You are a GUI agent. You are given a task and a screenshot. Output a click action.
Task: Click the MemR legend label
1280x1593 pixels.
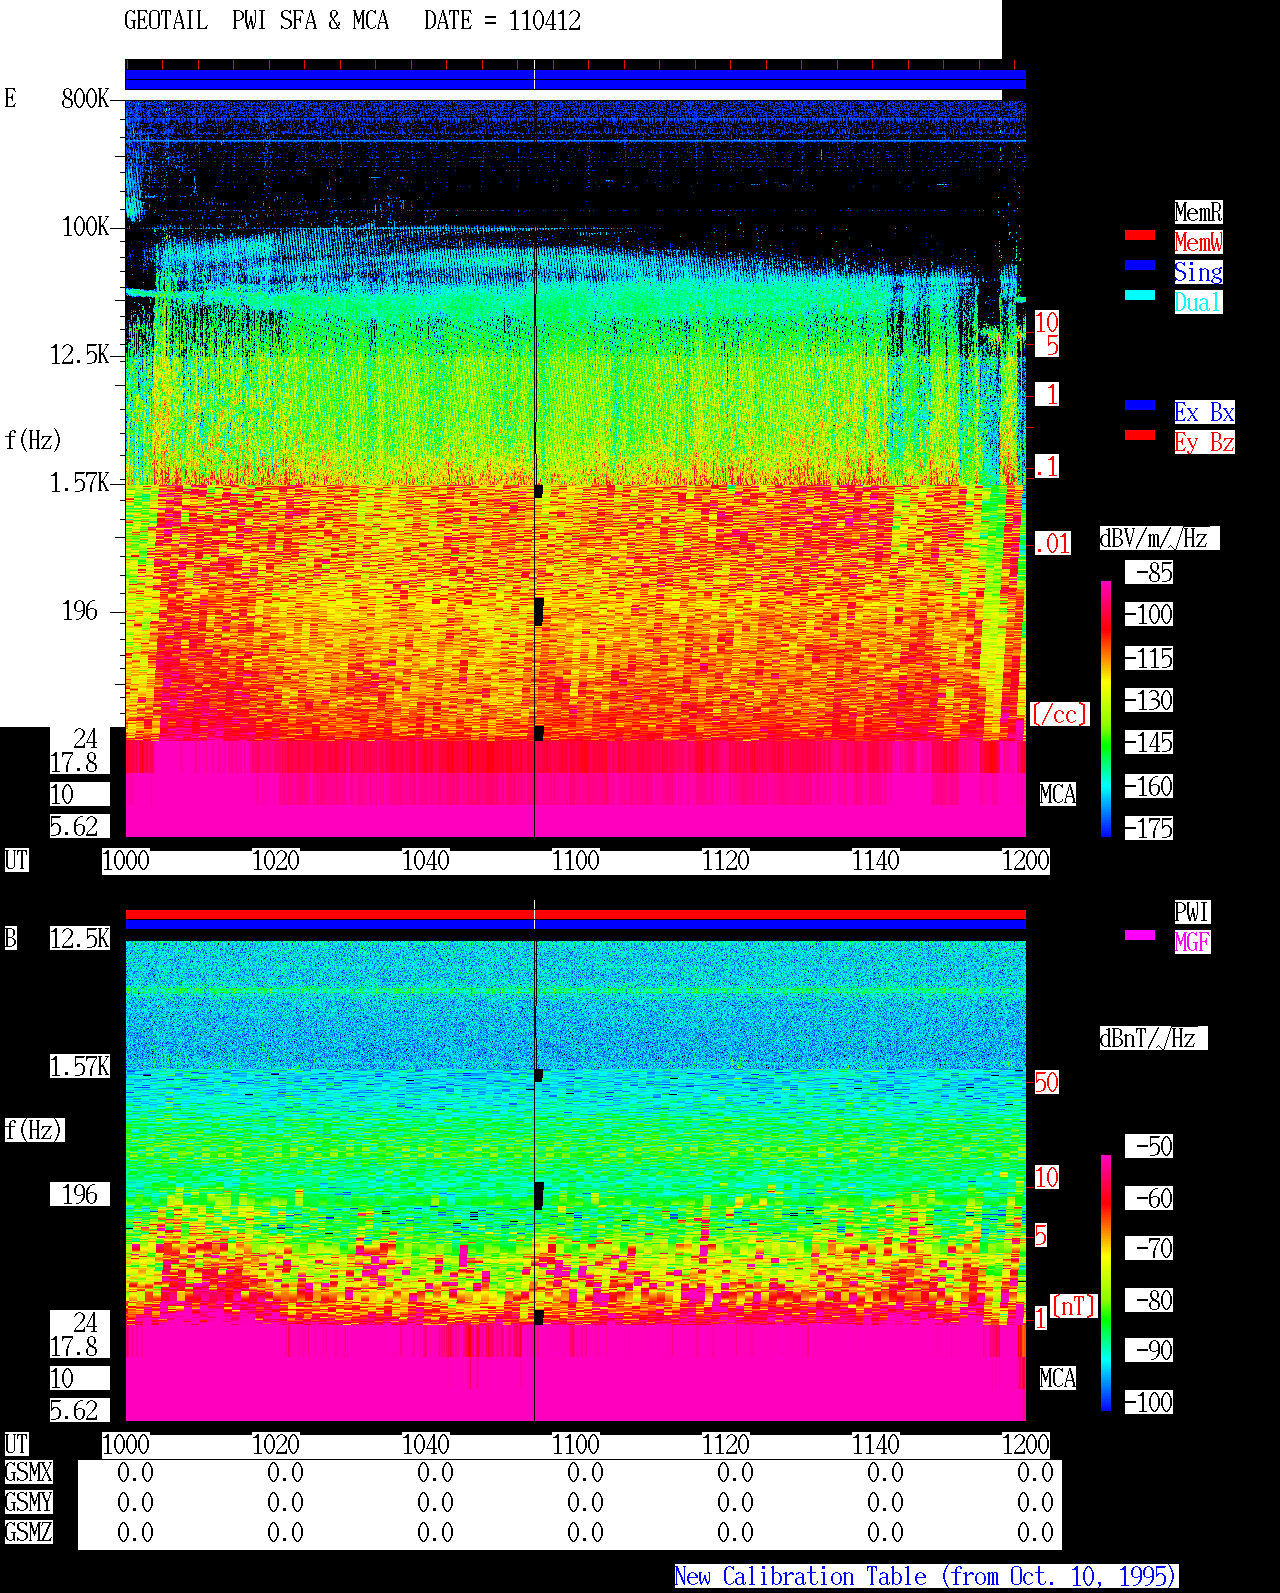[1198, 212]
